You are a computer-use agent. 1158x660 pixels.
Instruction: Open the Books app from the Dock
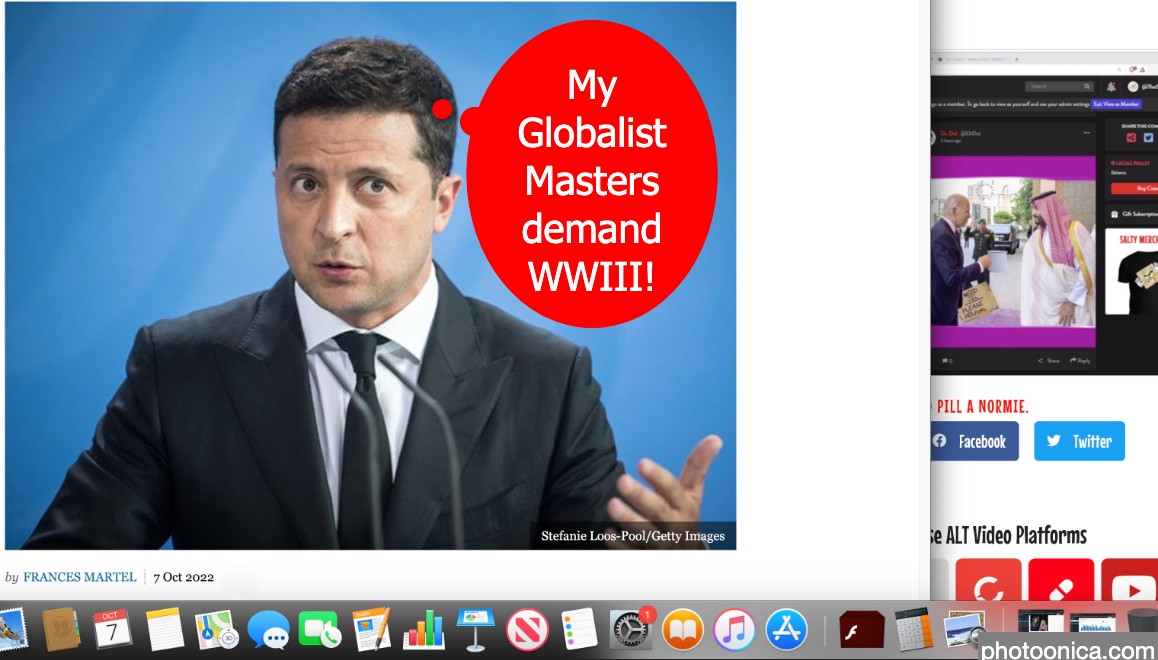pos(682,630)
